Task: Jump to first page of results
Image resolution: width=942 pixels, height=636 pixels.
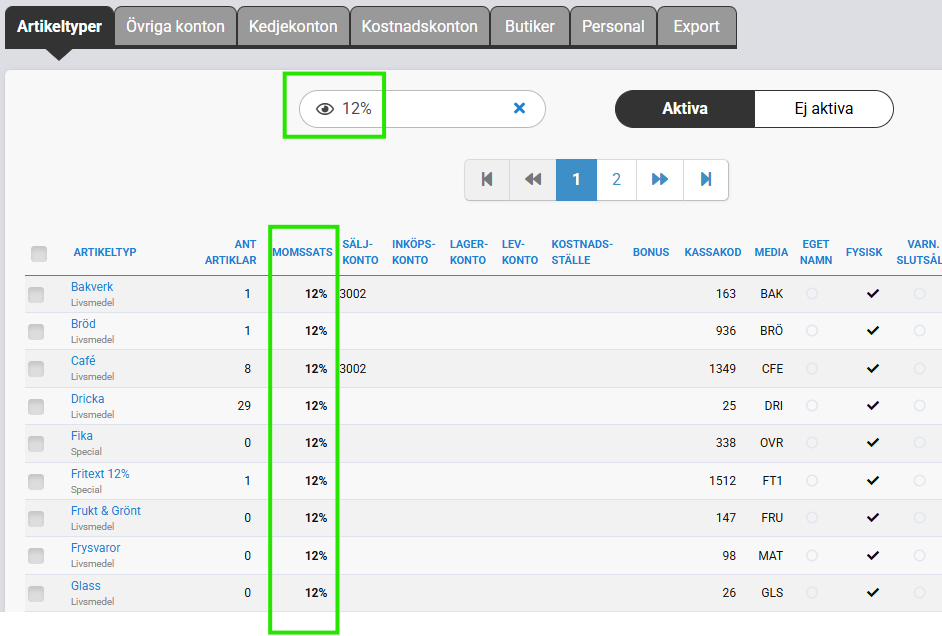Action: (x=487, y=180)
